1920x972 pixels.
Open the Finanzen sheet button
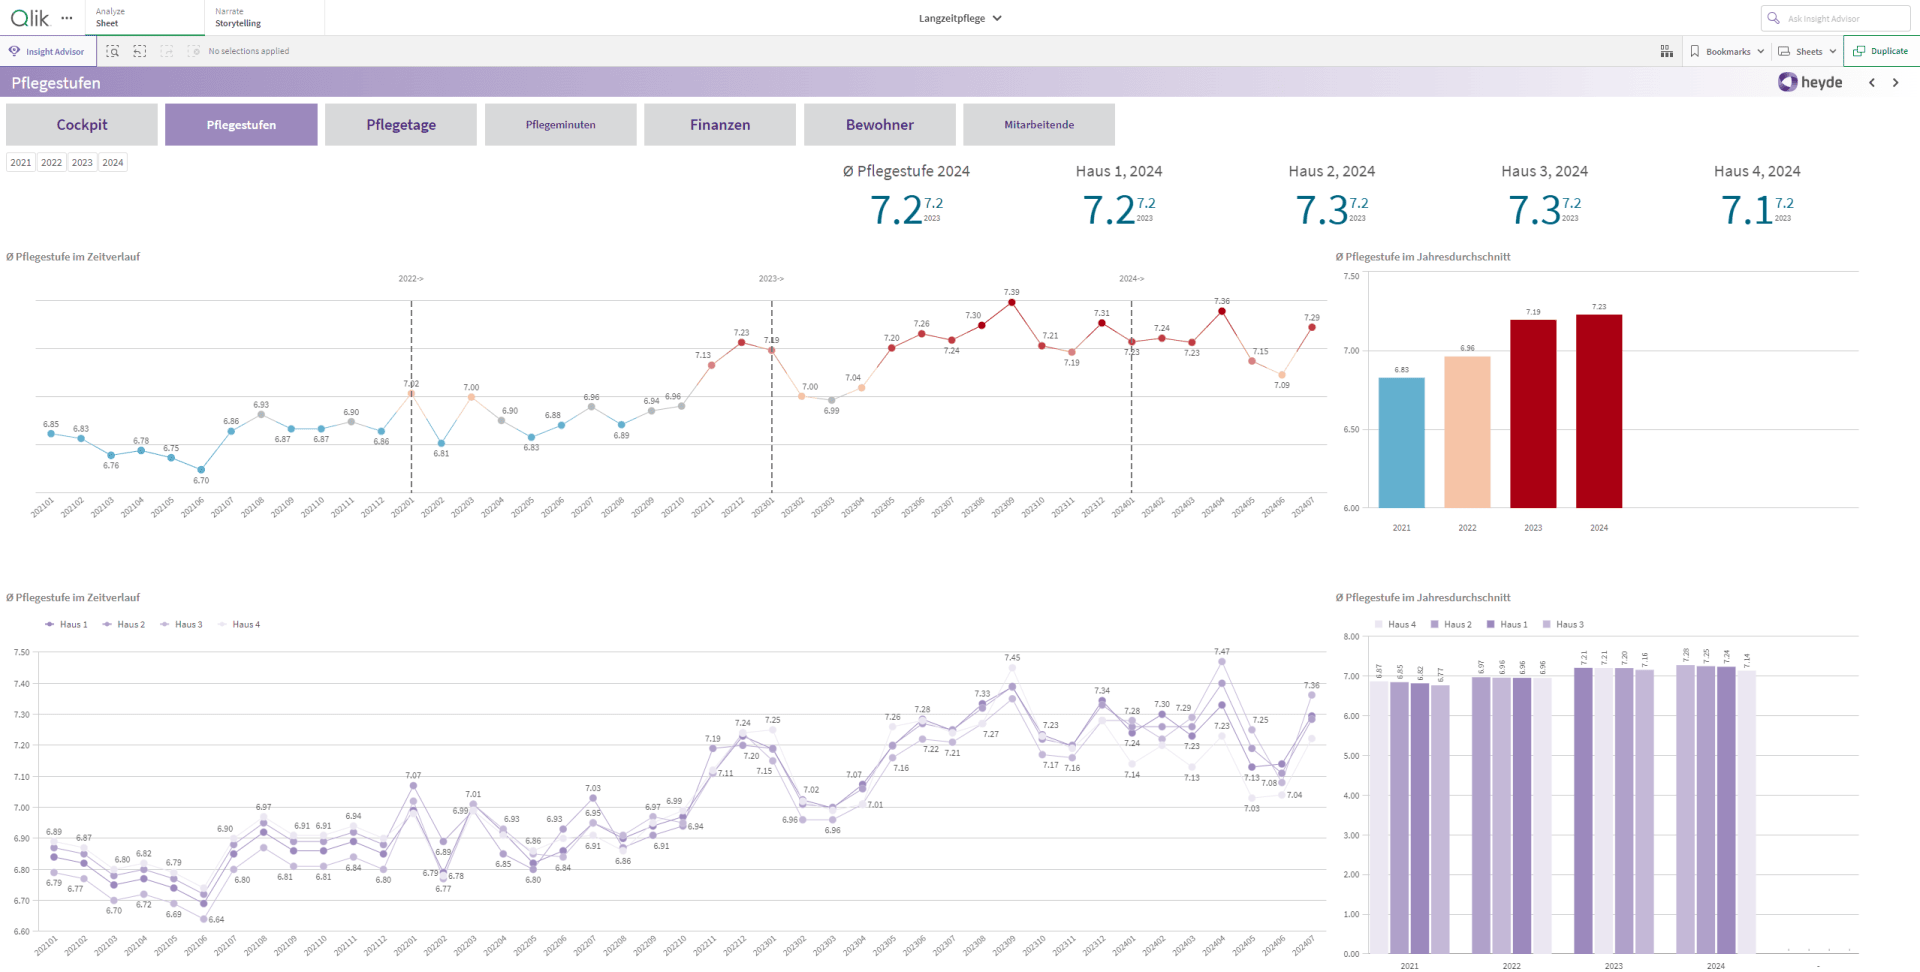(720, 125)
